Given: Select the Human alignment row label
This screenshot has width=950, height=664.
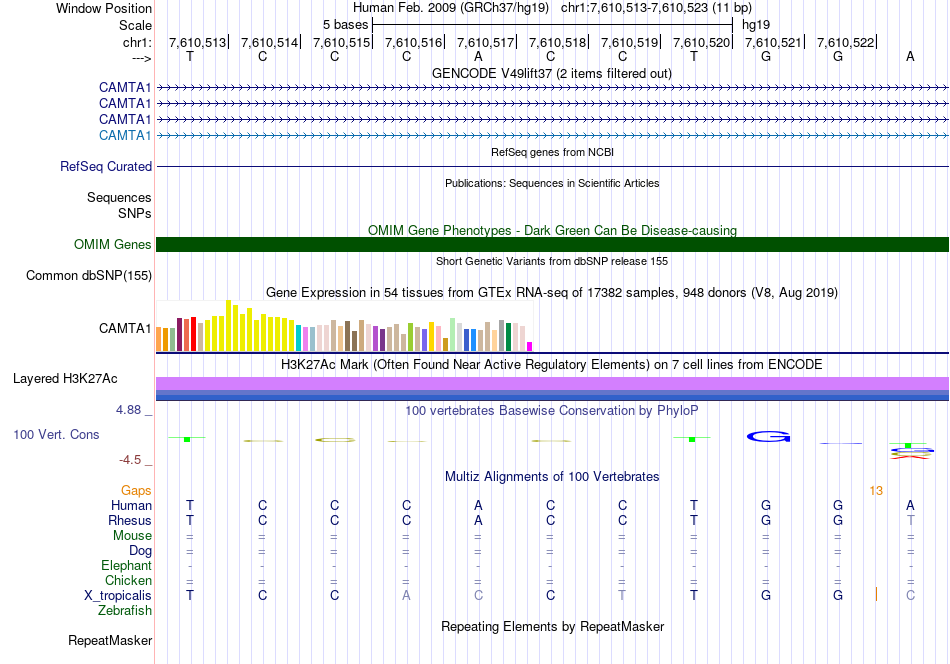Looking at the screenshot, I should tap(131, 505).
